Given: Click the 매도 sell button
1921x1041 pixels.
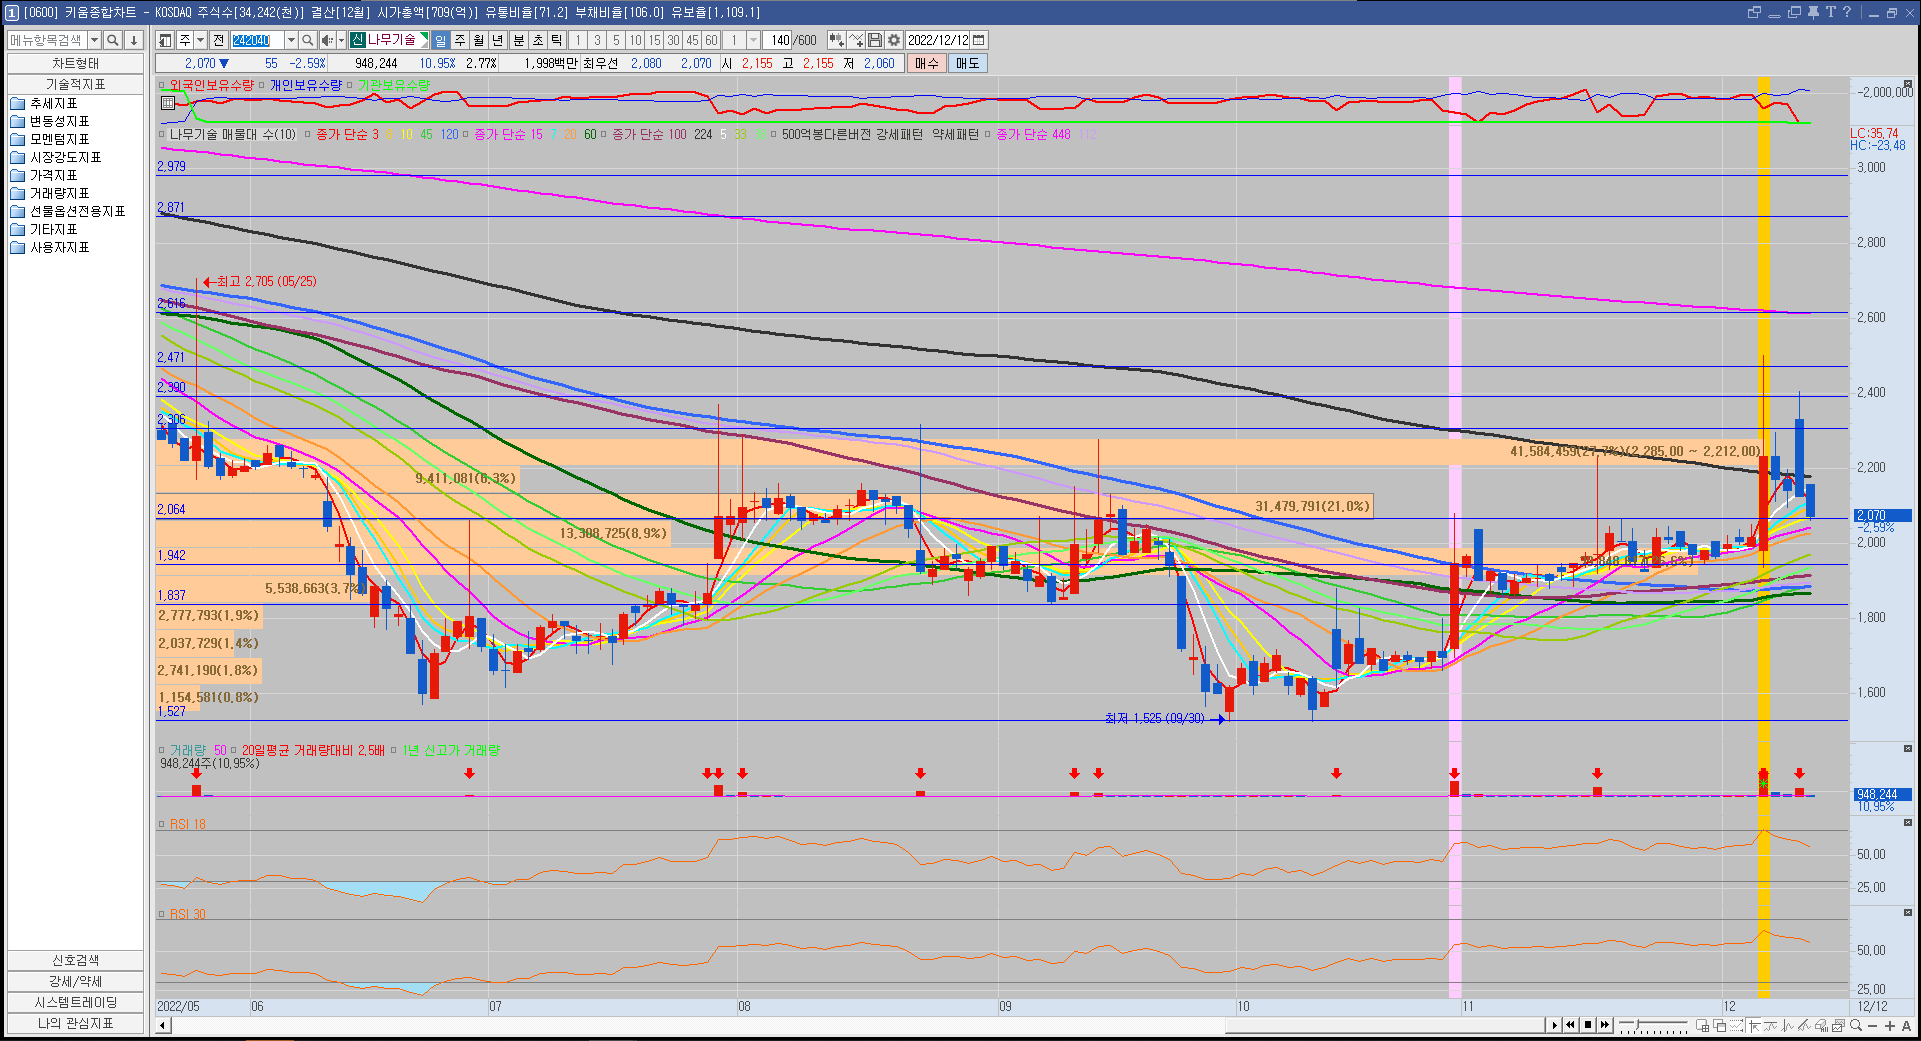Looking at the screenshot, I should (x=967, y=63).
